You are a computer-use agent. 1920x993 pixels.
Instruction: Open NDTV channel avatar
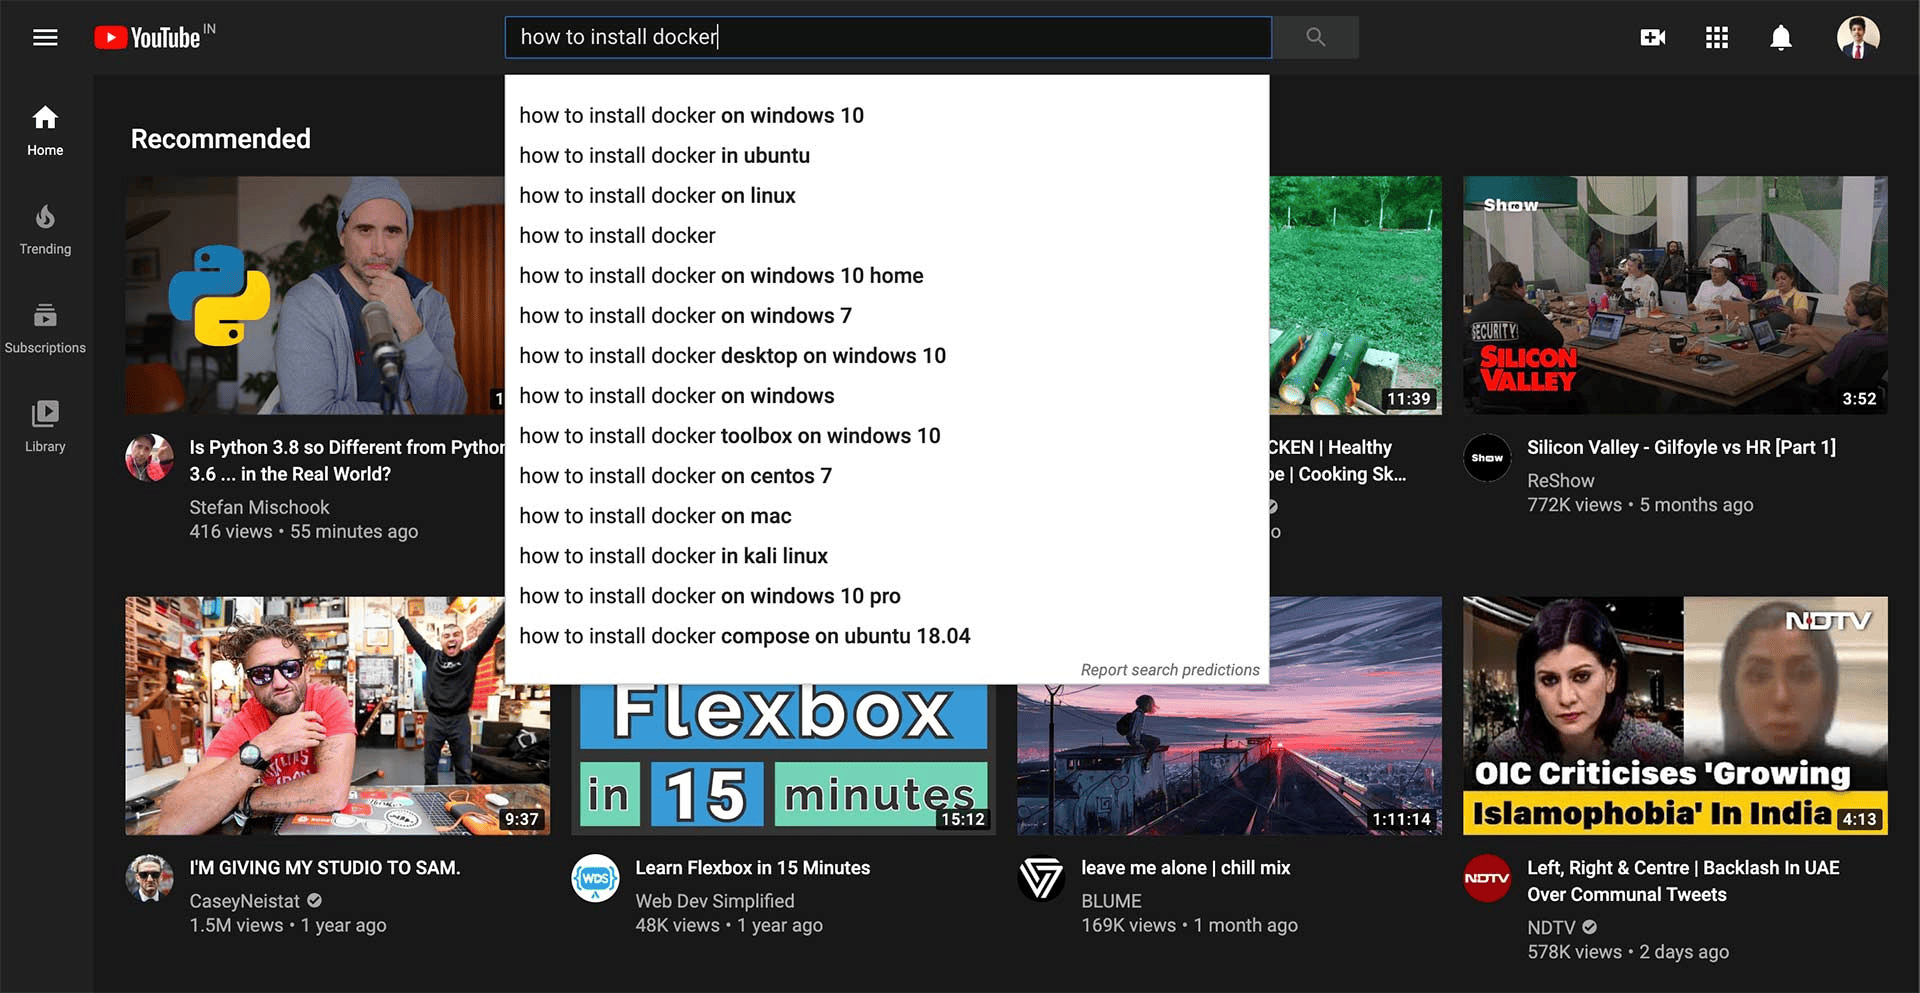pos(1487,879)
